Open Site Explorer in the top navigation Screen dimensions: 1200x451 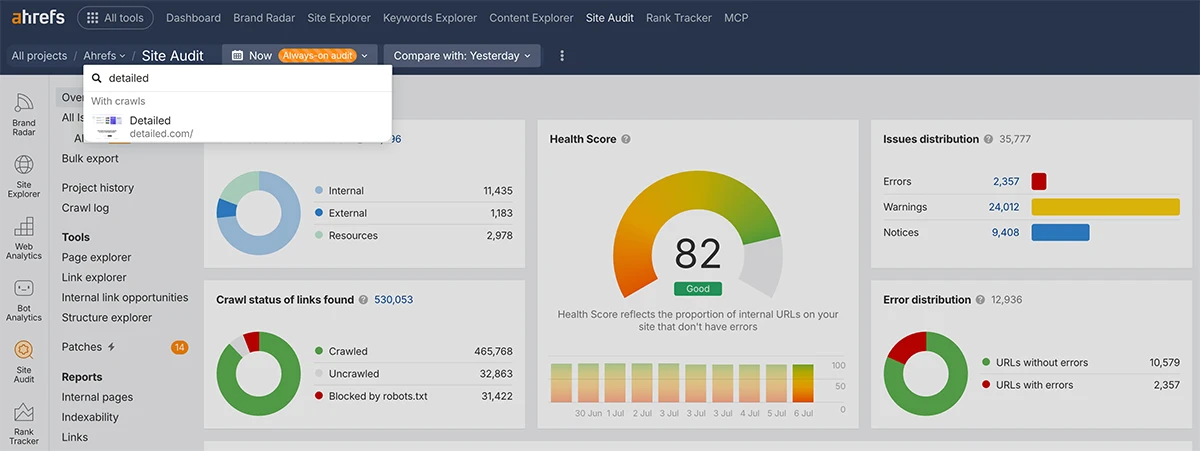[x=338, y=18]
